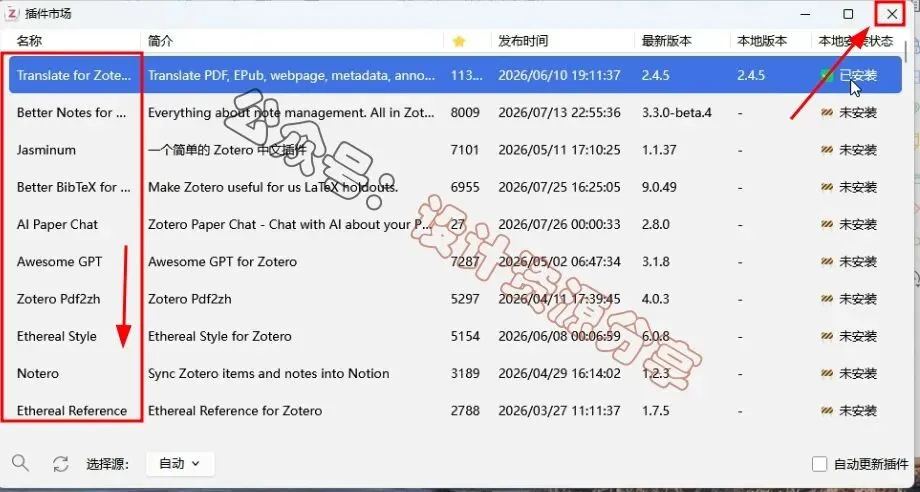Sort by the 本地版本 column header

click(x=762, y=41)
